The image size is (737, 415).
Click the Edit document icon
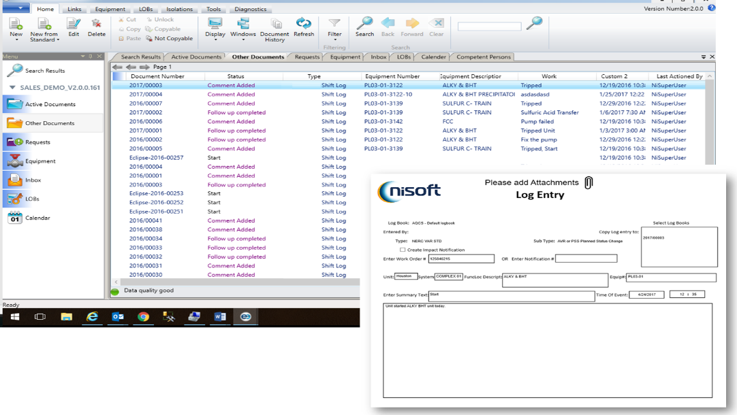[73, 25]
